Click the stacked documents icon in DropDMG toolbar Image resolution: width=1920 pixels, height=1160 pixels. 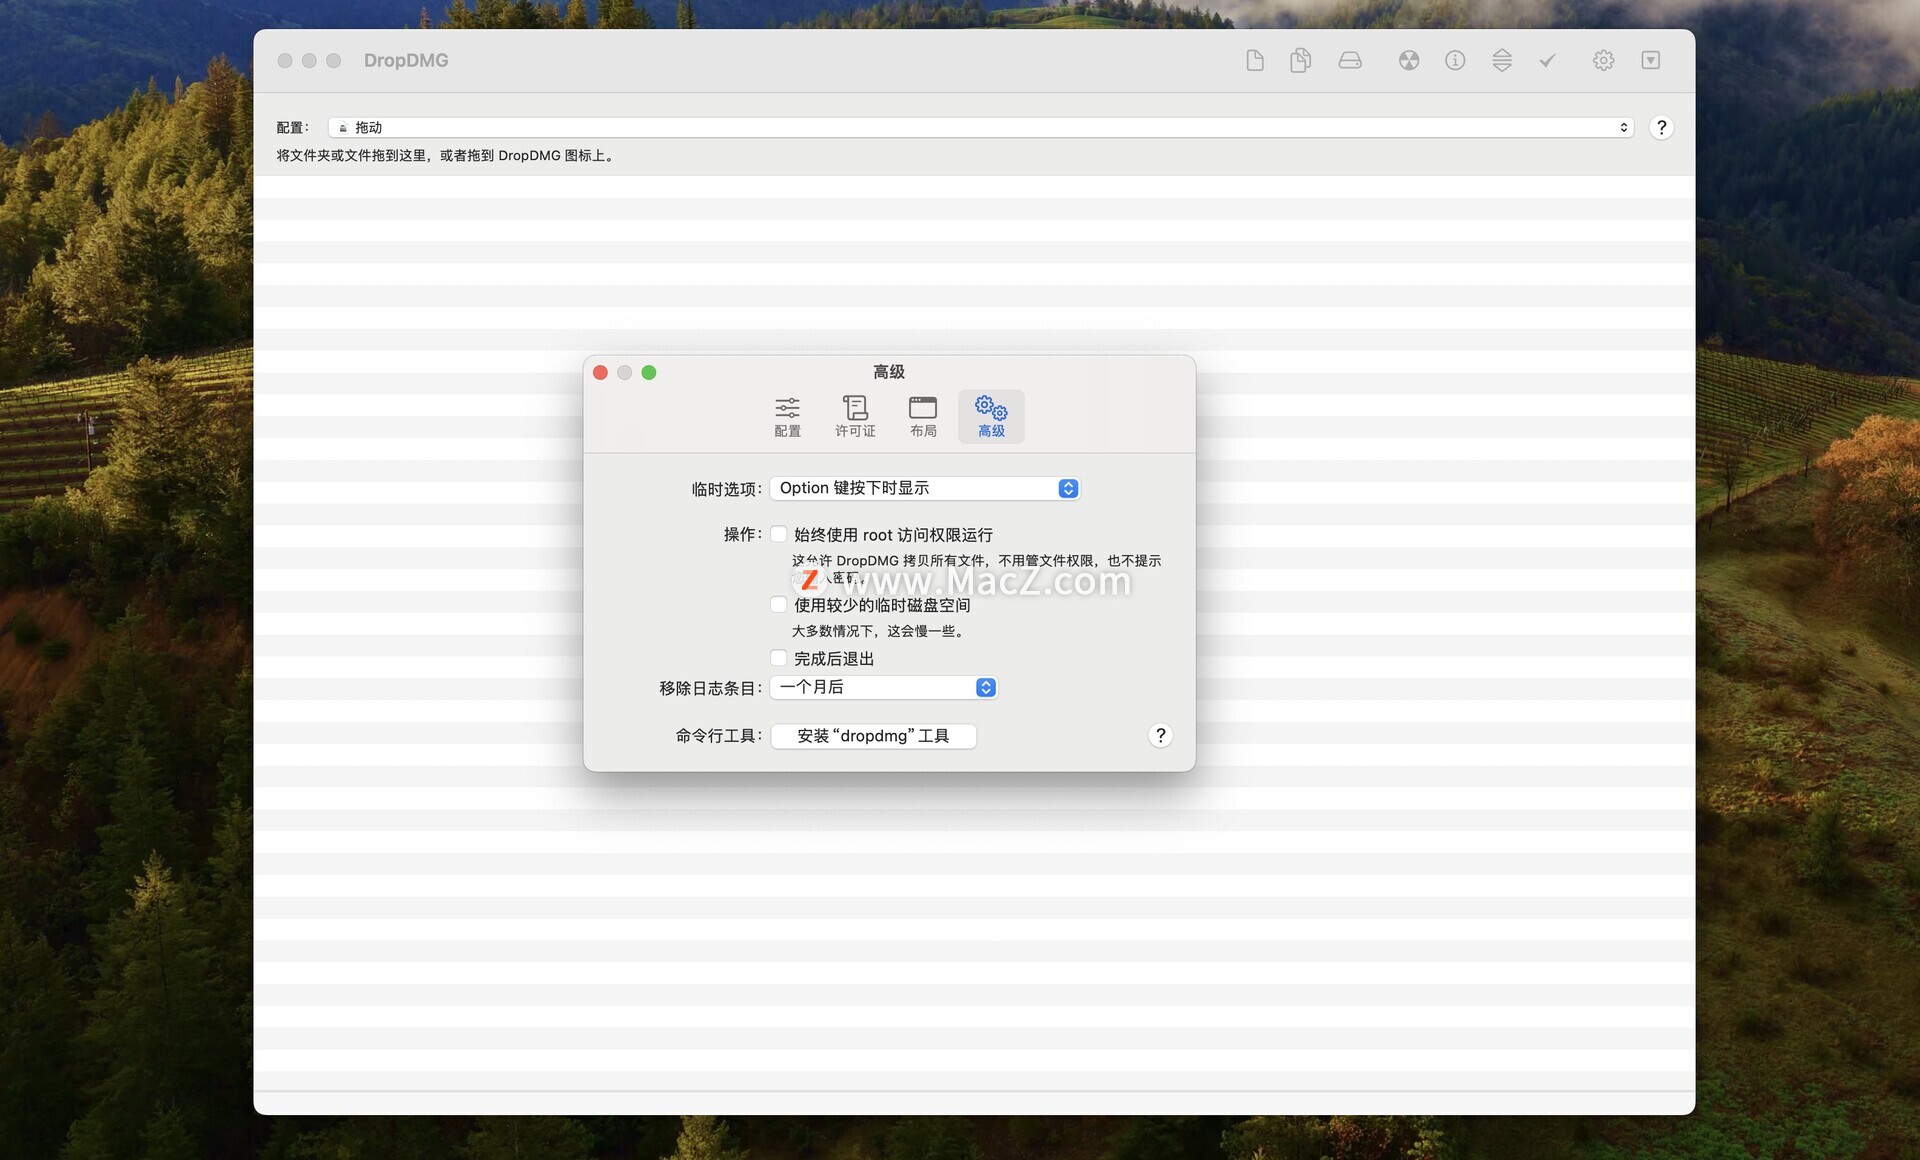tap(1300, 61)
